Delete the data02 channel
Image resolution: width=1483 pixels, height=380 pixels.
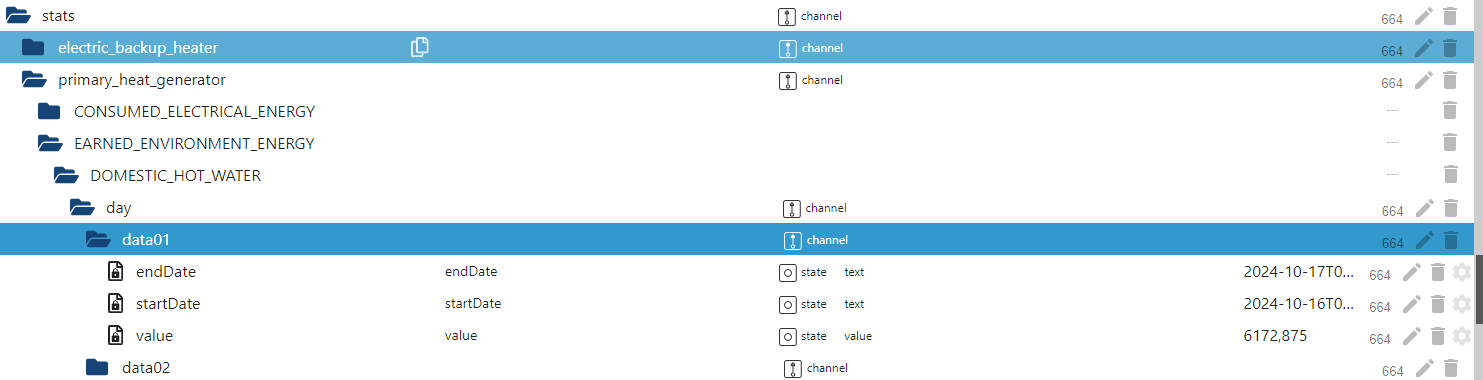(x=1450, y=368)
